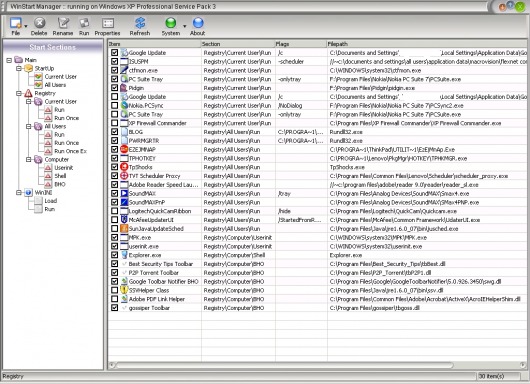Open the File toolbar button
The width and height of the screenshot is (530, 384).
(16, 26)
